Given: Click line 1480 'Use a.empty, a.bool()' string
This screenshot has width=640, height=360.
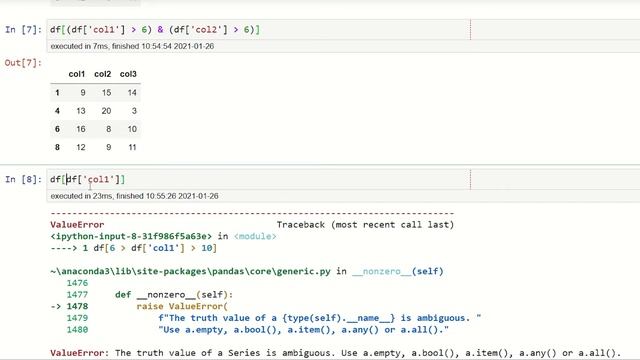Looking at the screenshot, I should (303, 329).
